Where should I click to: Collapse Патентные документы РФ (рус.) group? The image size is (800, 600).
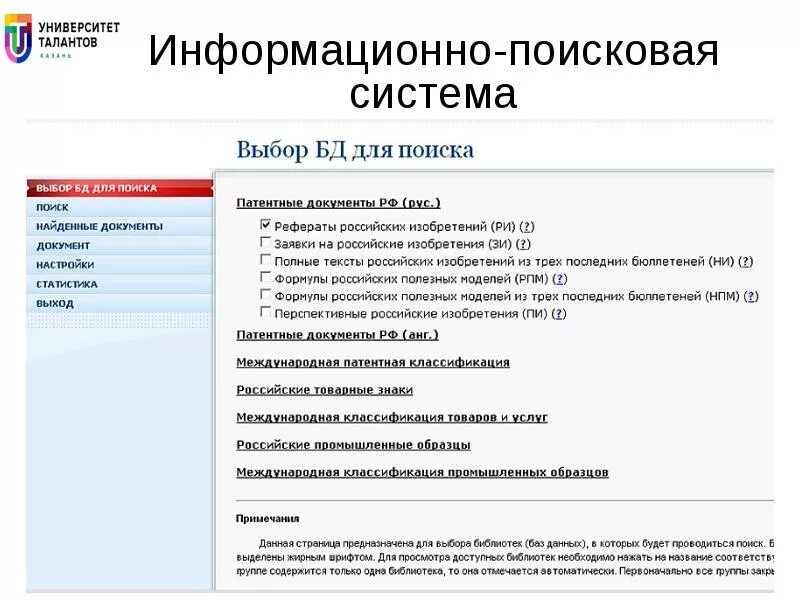(338, 203)
